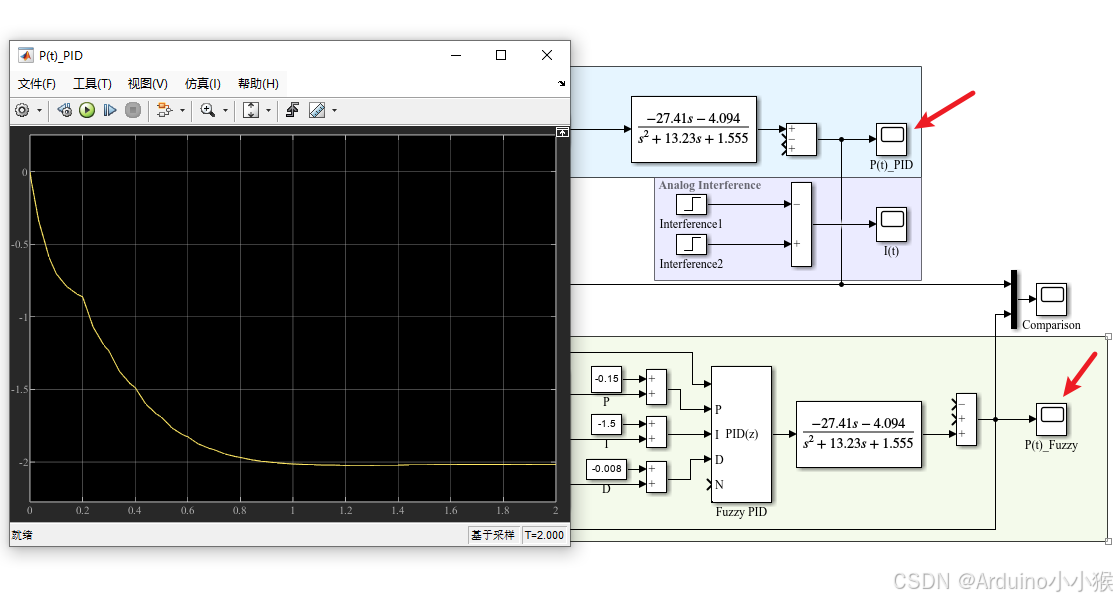
Task: Activate the zoom magnifier tool
Action: [208, 110]
